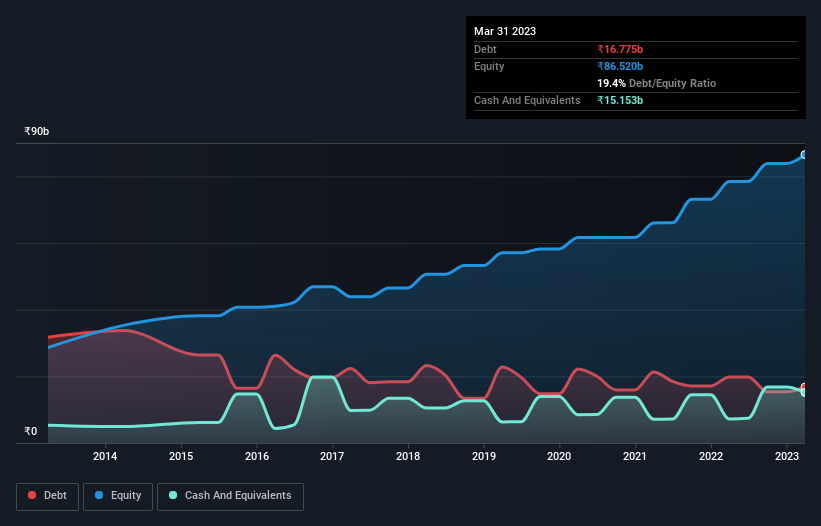The height and width of the screenshot is (526, 821).
Task: Toggle the Debt series in the legend
Action: [48, 496]
